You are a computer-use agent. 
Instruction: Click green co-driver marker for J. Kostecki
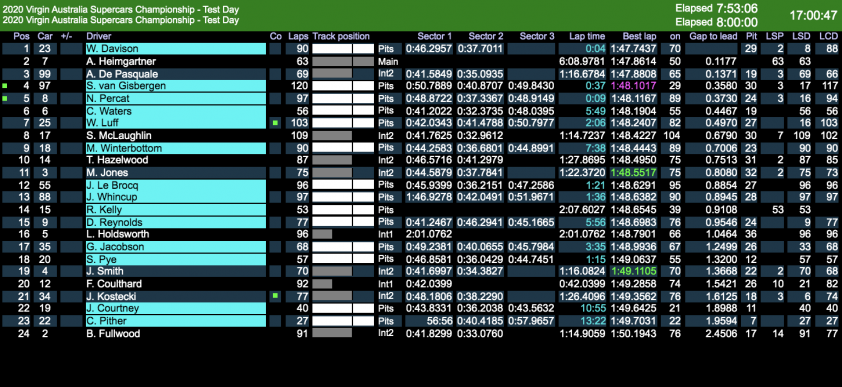[275, 296]
